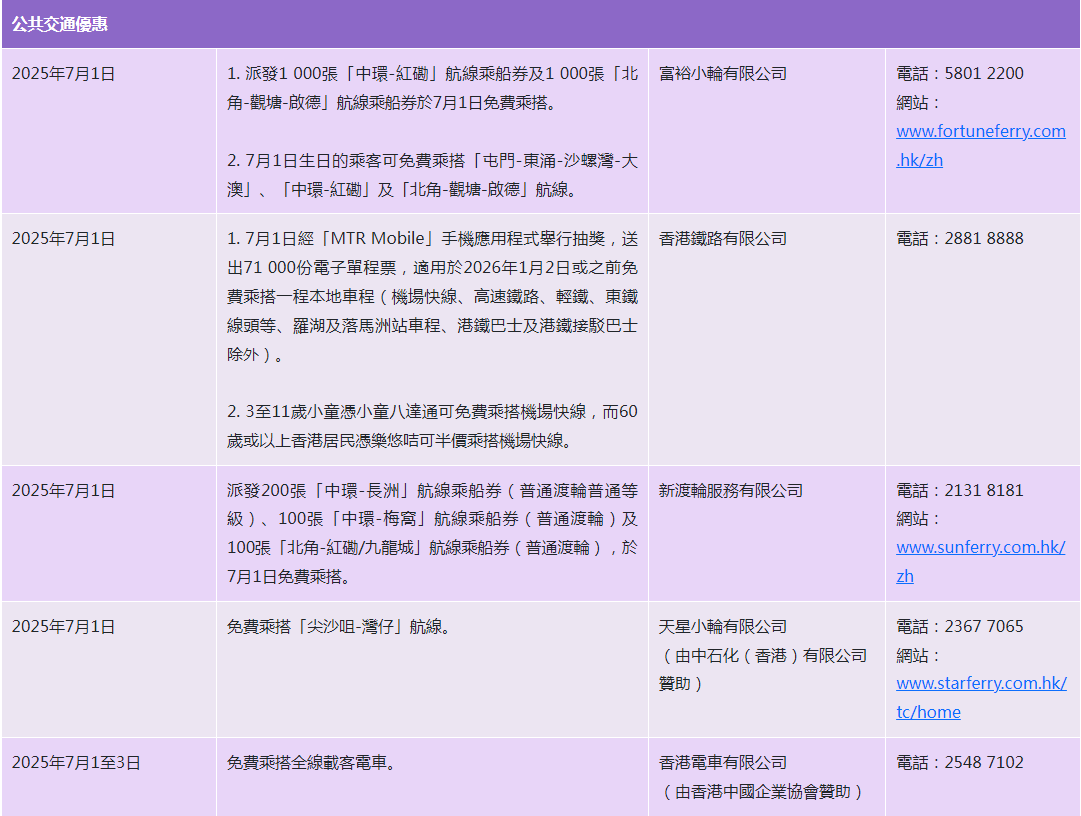Open the www.starferry.com.hk/tc/home link
Screen dimensions: 1081x816
980,684
